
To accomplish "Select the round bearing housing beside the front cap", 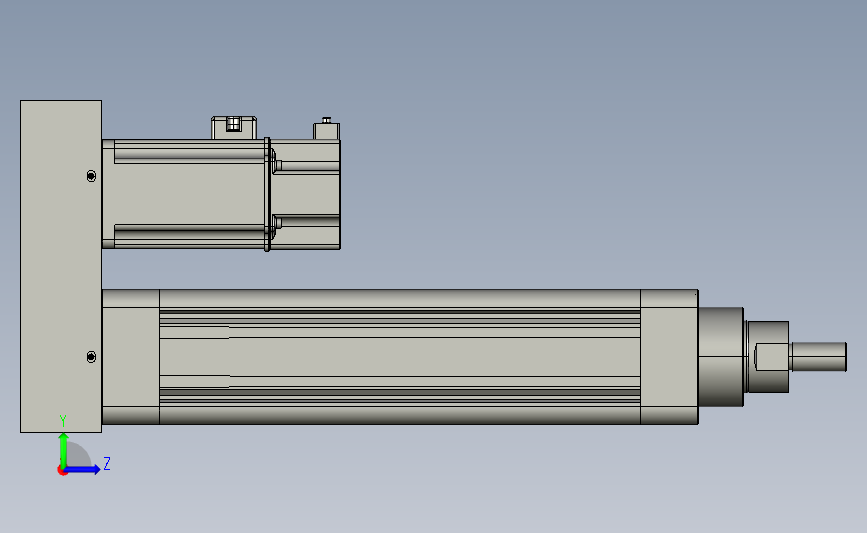I will 721,357.
